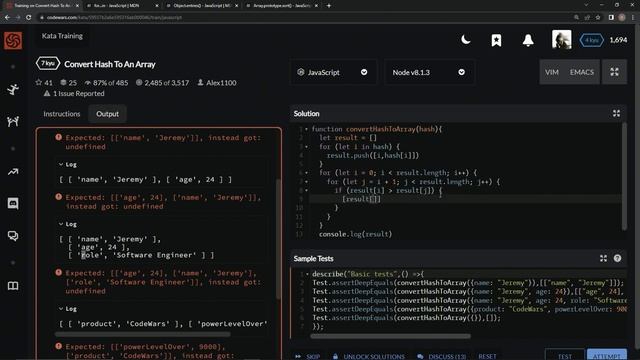Click the fullscreen icon next to EMACS
This screenshot has height=360, width=640.
tap(614, 72)
